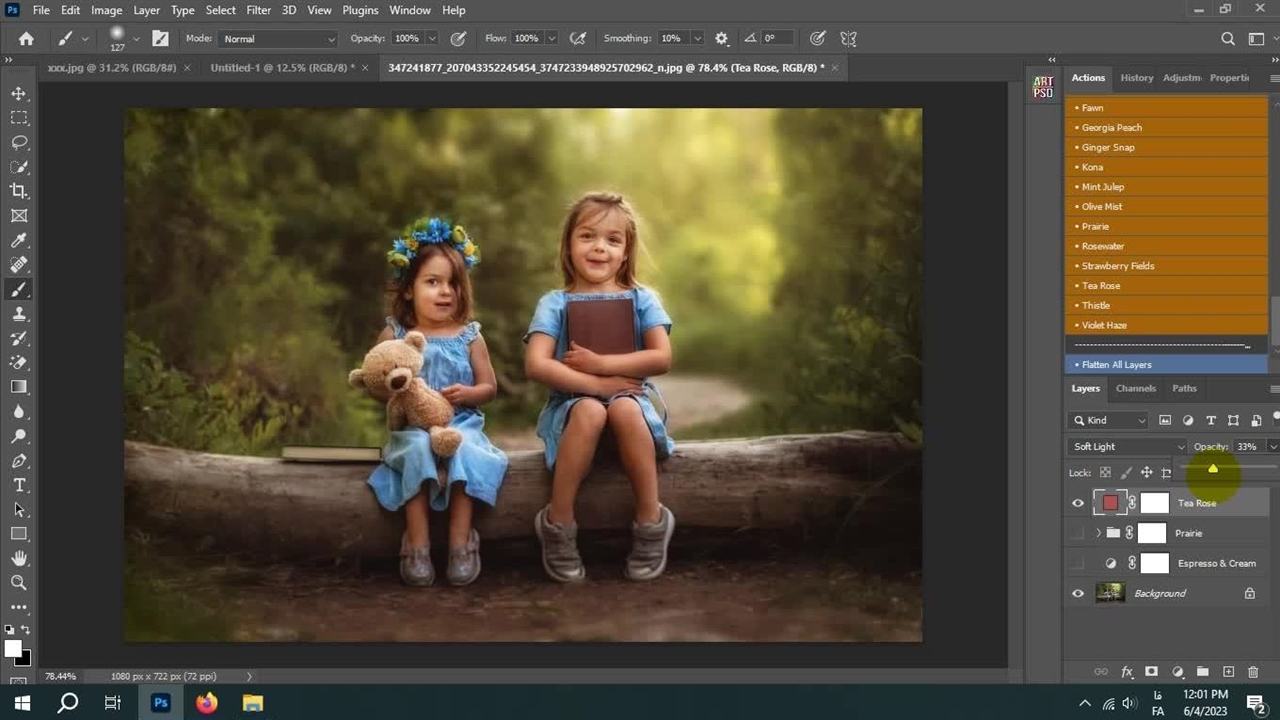The width and height of the screenshot is (1280, 720).
Task: Select the Crop tool
Action: click(19, 191)
